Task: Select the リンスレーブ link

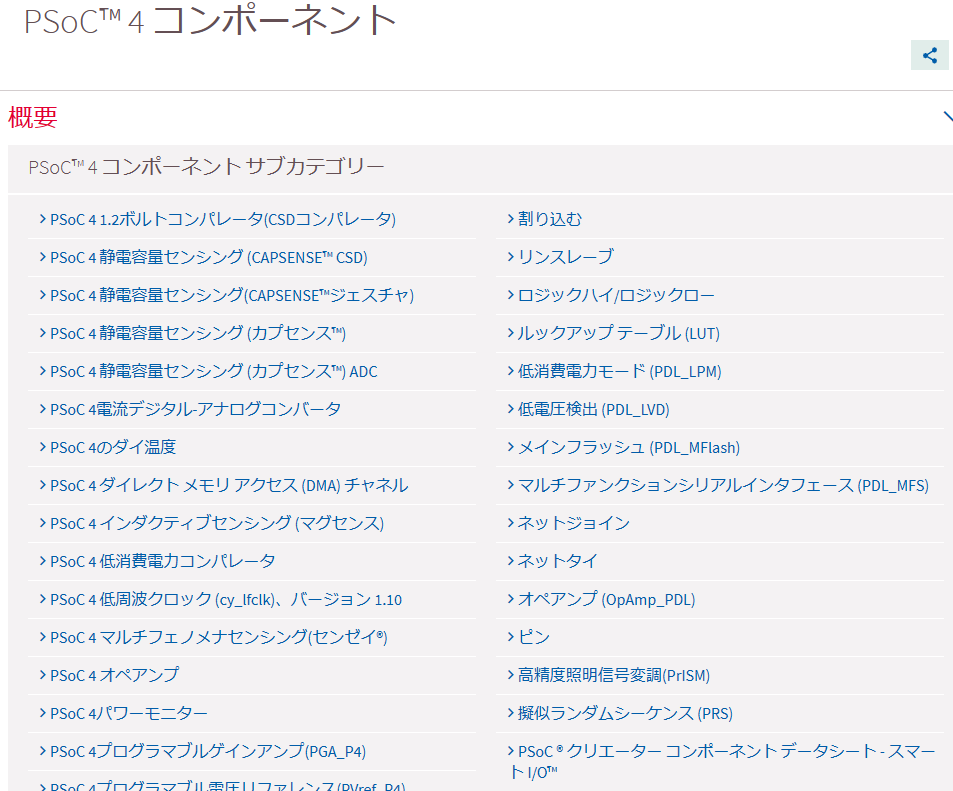Action: [x=565, y=257]
